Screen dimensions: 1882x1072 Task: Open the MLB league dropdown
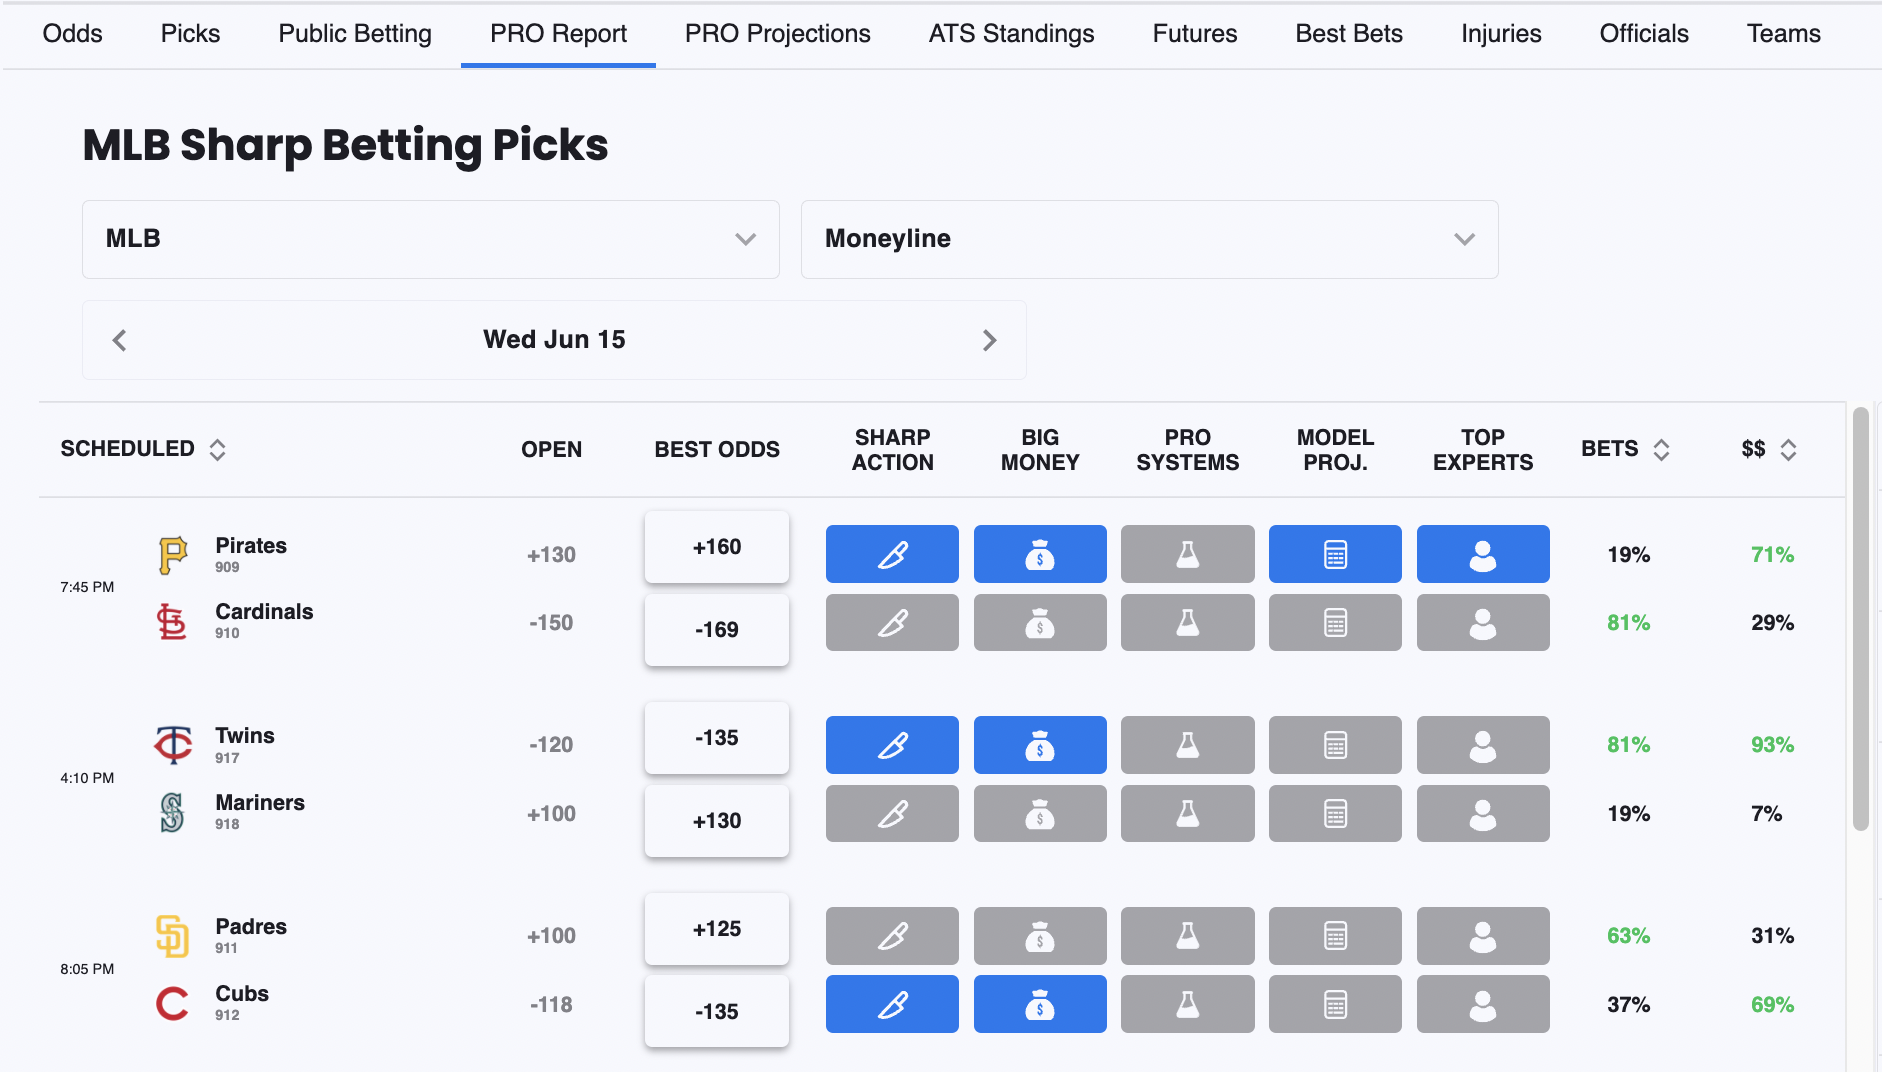click(430, 239)
